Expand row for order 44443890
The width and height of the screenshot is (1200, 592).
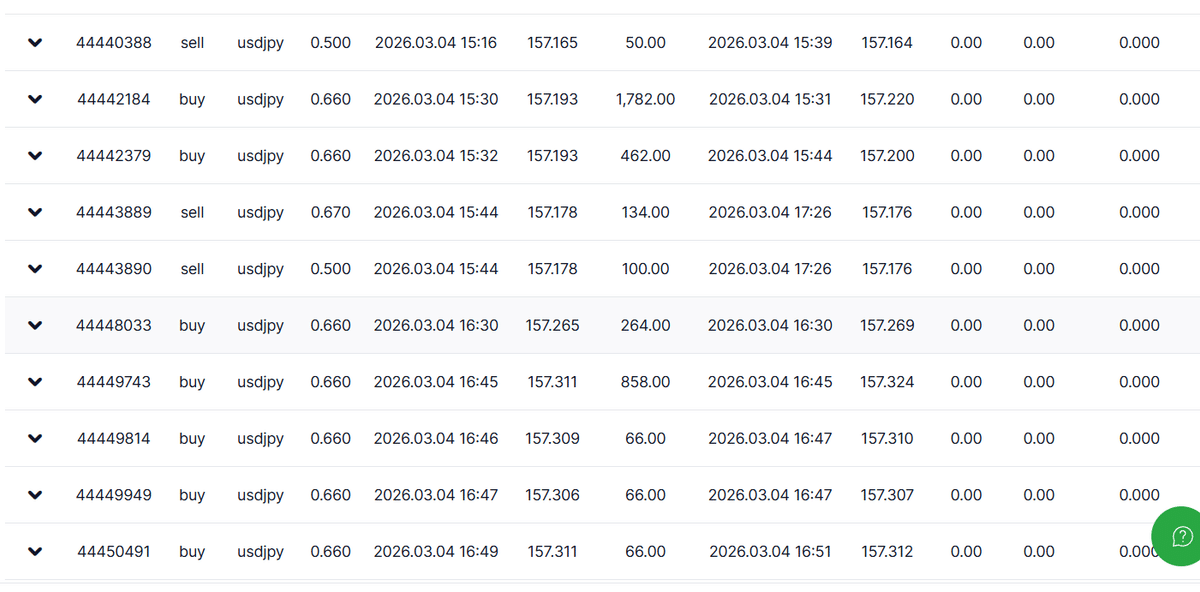coord(35,269)
